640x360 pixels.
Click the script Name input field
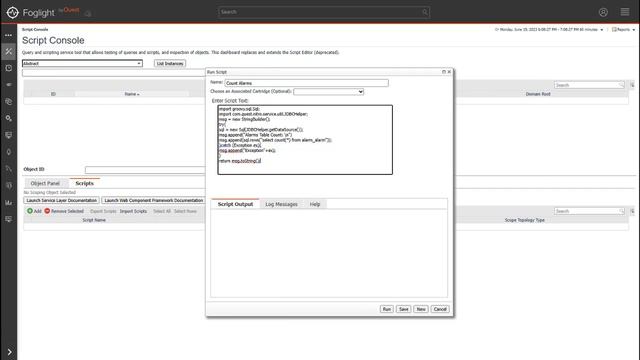[x=307, y=83]
